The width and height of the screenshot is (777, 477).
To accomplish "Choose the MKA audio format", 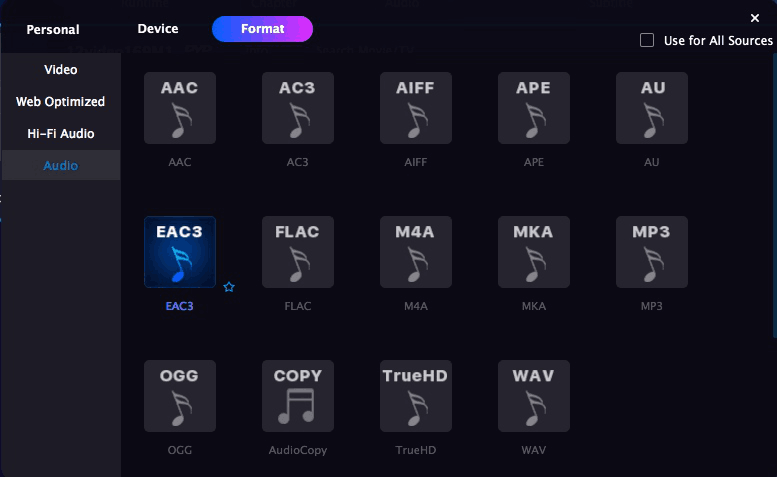I will click(533, 252).
